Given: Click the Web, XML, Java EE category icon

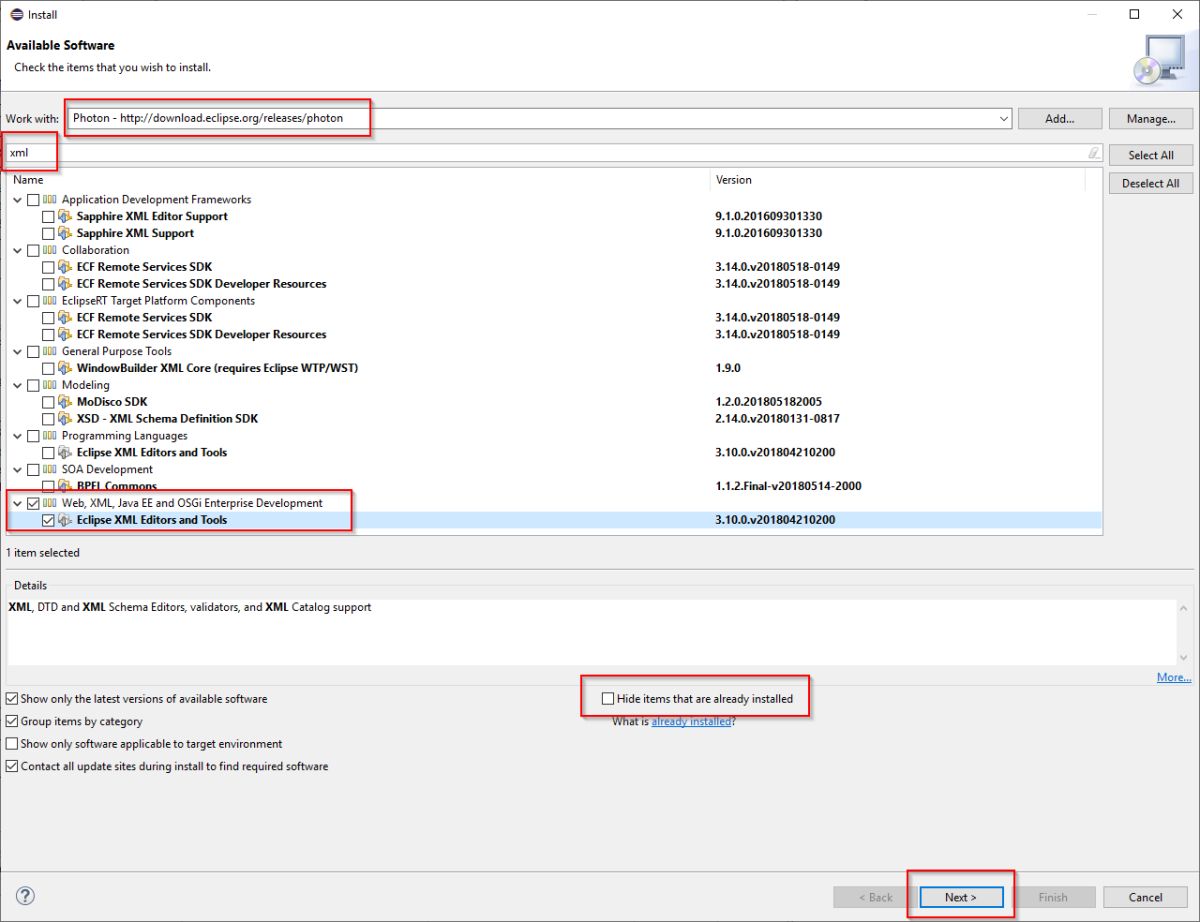Looking at the screenshot, I should tap(50, 503).
